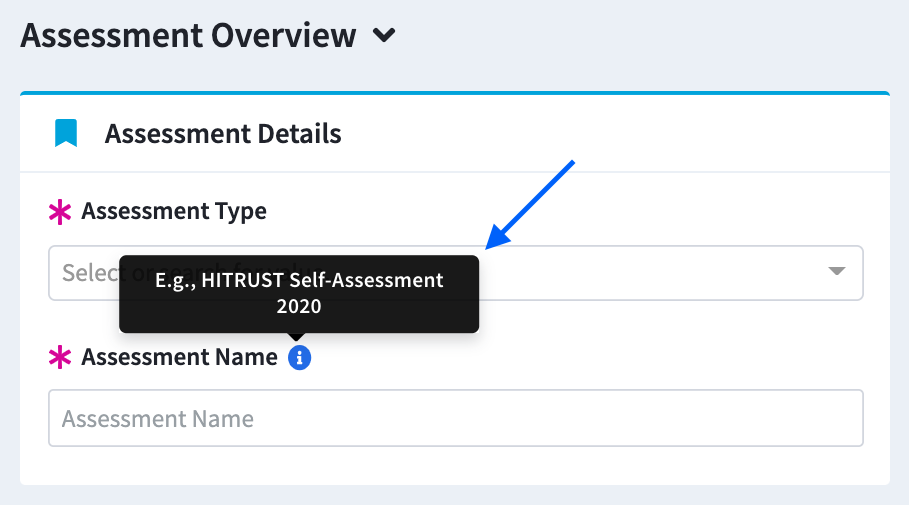Collapse Assessment Overview using the chevron
Viewport: 909px width, 505px height.
[x=384, y=35]
